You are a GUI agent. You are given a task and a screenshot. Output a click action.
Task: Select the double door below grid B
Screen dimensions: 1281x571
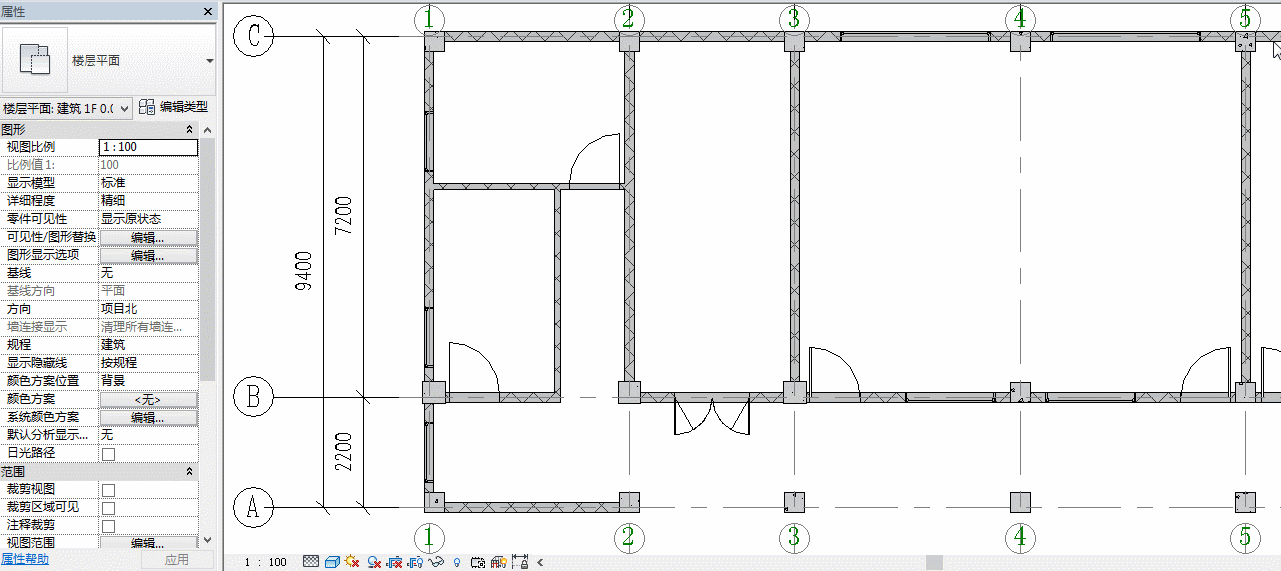click(711, 416)
